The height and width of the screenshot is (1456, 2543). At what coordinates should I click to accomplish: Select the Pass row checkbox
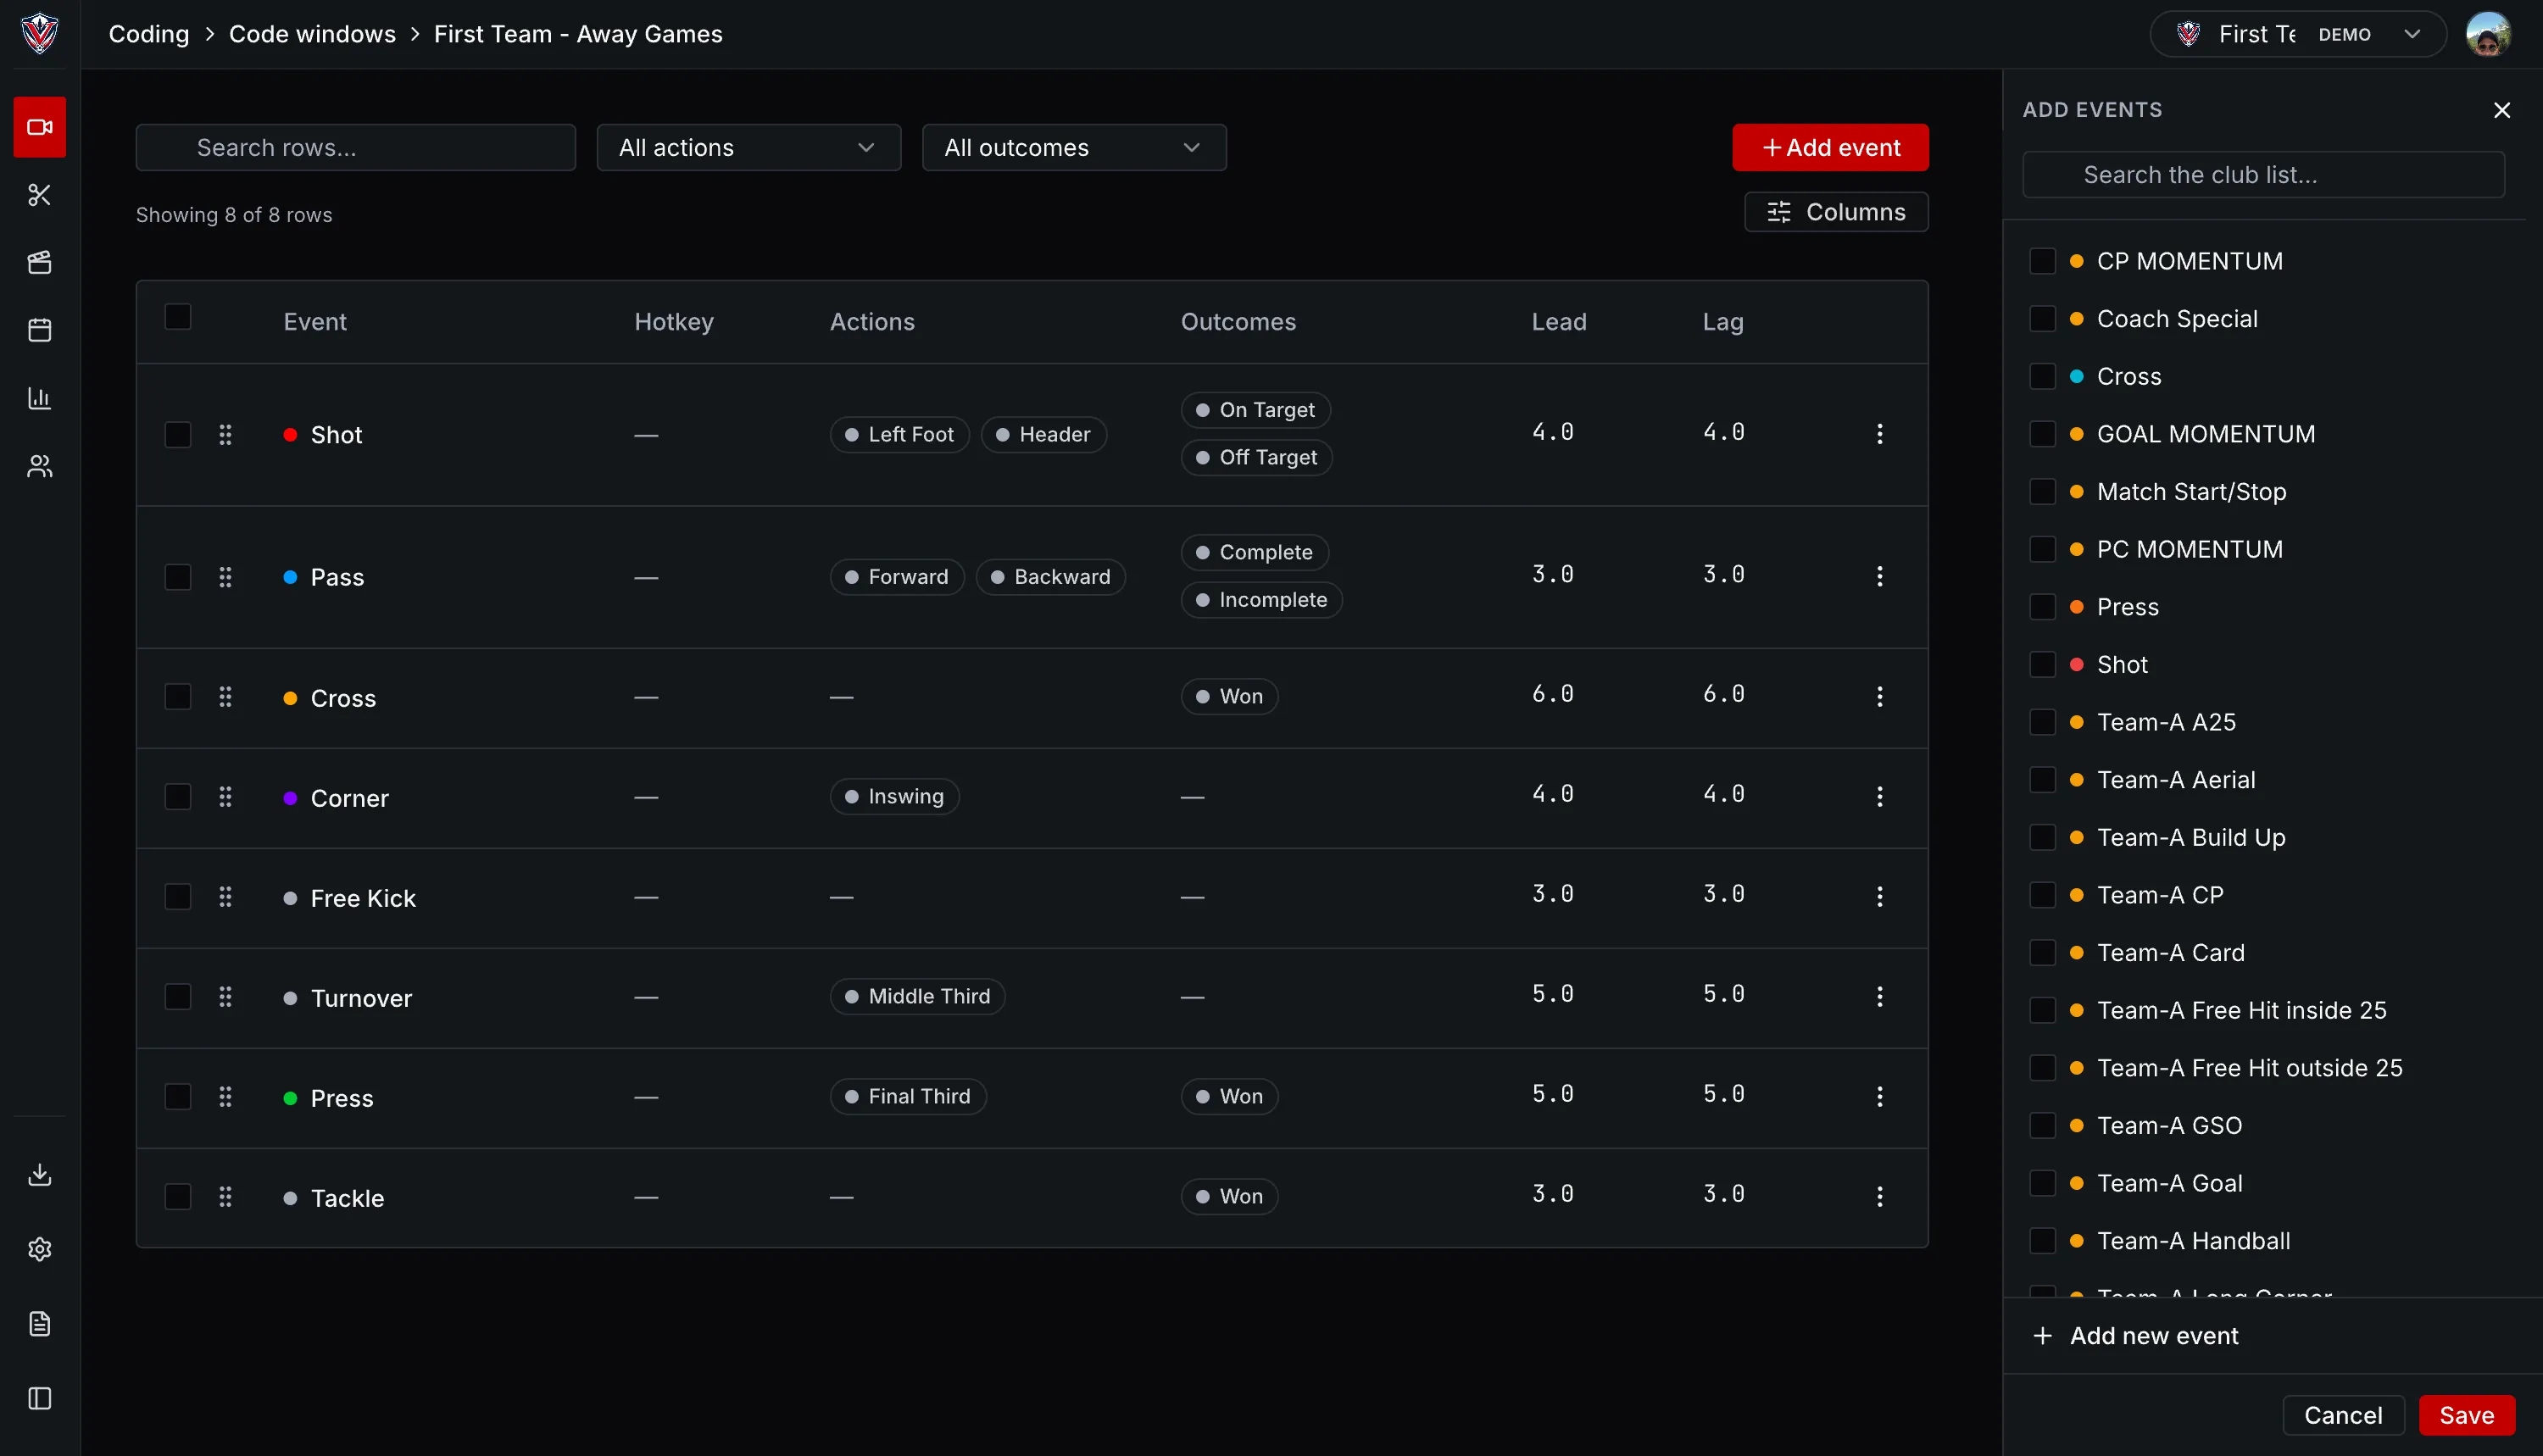[178, 577]
